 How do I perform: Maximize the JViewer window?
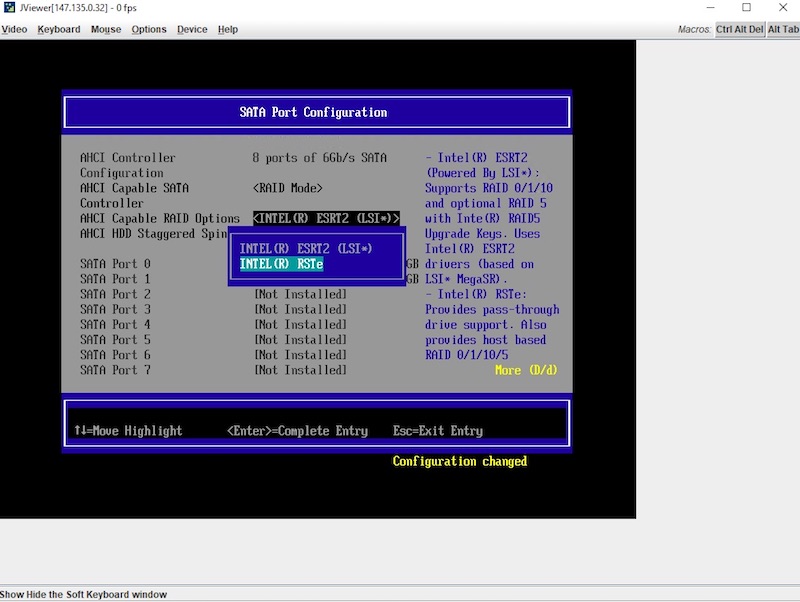pyautogui.click(x=746, y=8)
